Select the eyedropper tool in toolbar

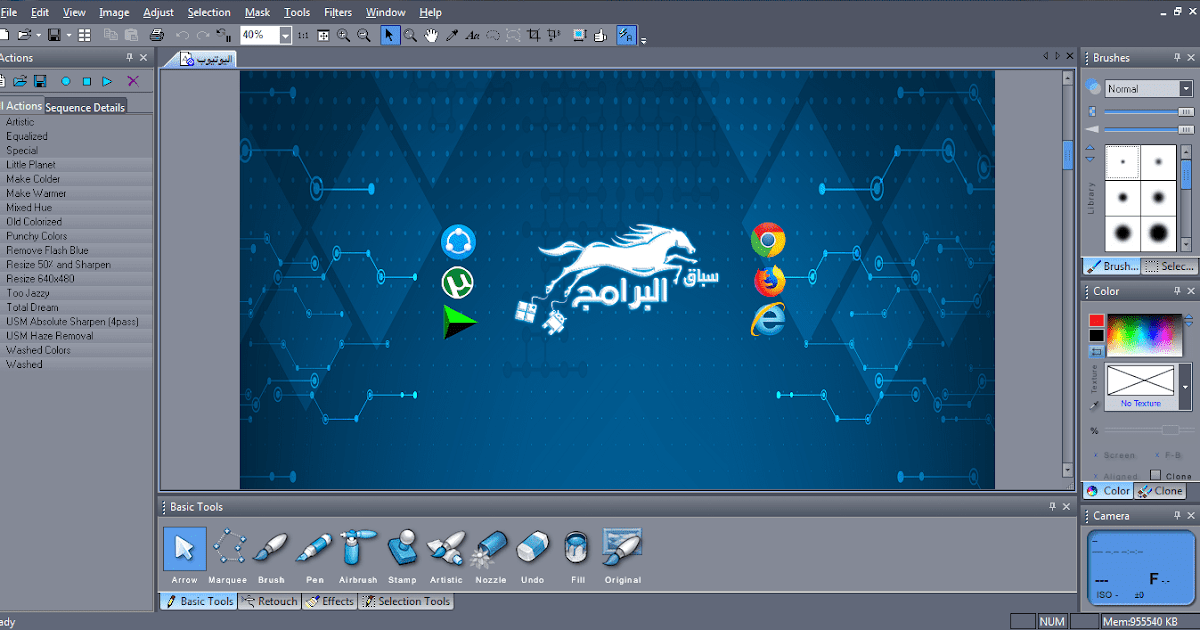click(x=452, y=35)
